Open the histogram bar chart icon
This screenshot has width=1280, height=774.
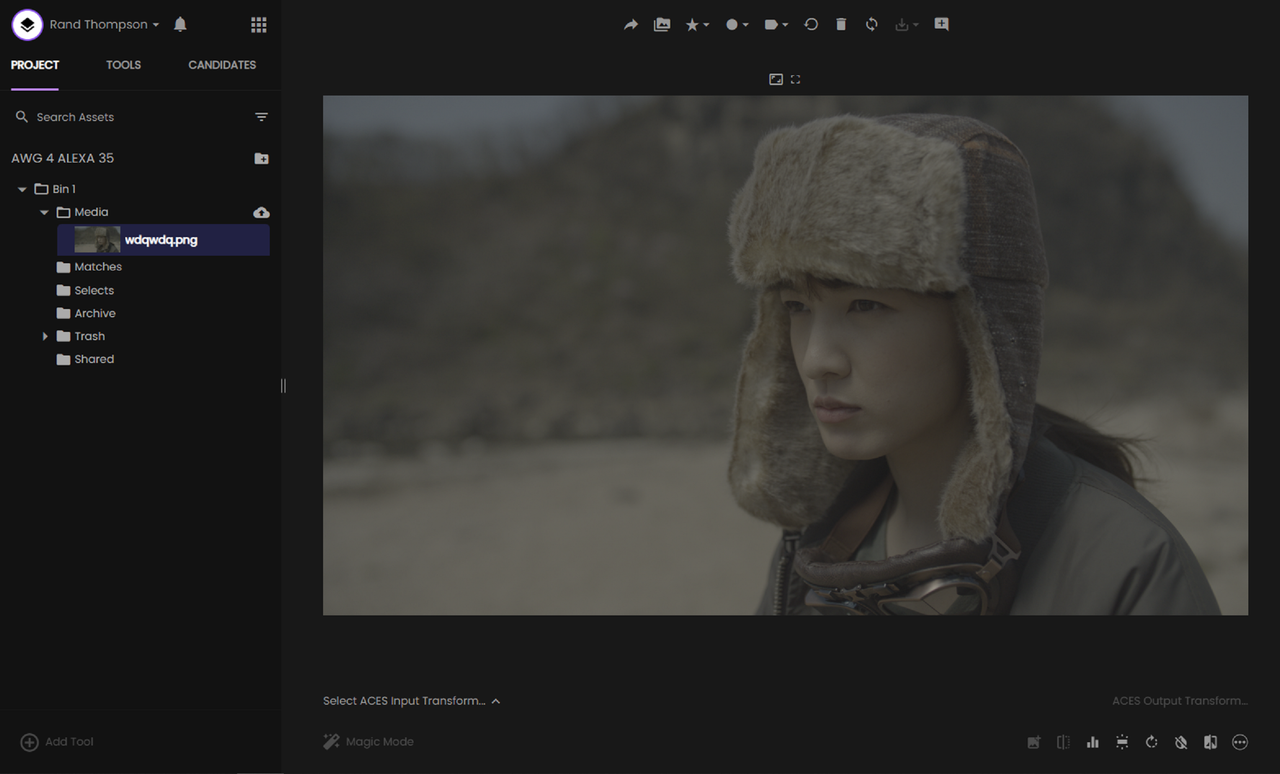(1093, 742)
